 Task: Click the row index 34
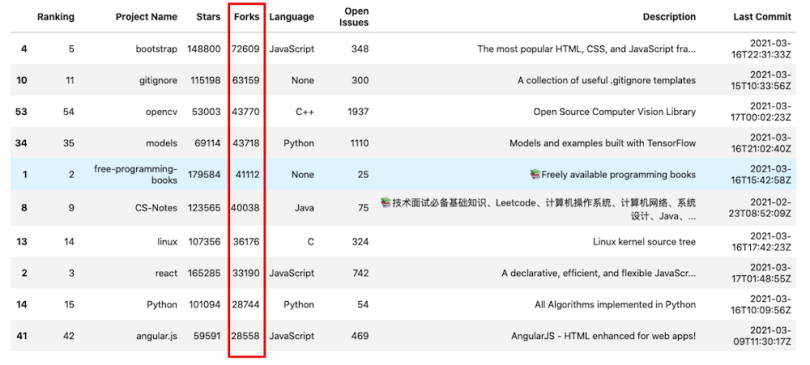(x=21, y=143)
